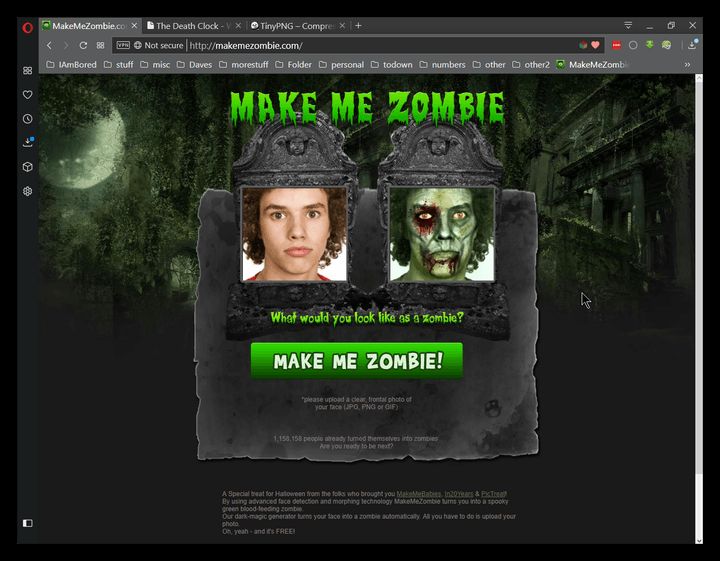Open the tab menu dropdown icon

click(x=628, y=25)
